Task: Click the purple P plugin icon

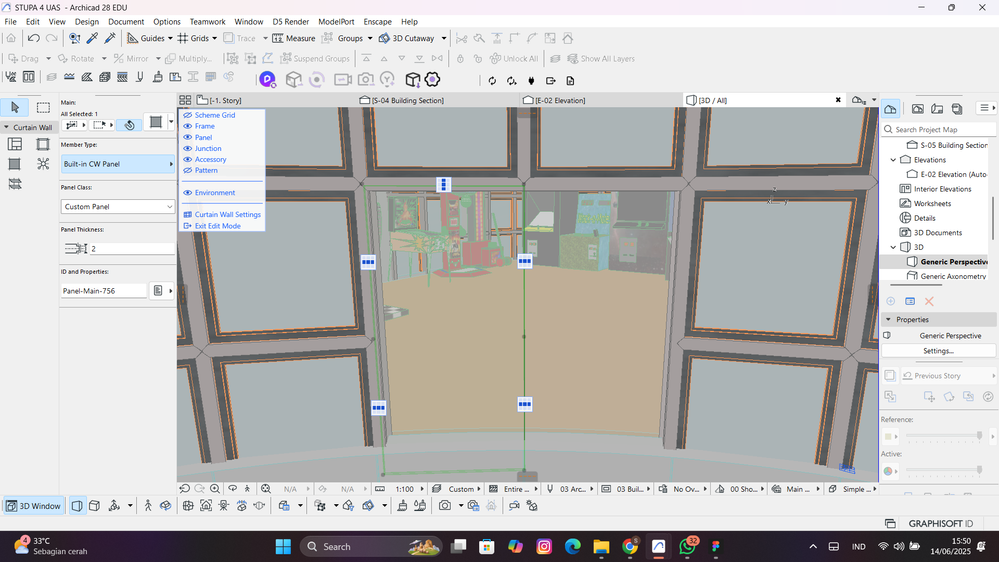Action: tap(267, 80)
